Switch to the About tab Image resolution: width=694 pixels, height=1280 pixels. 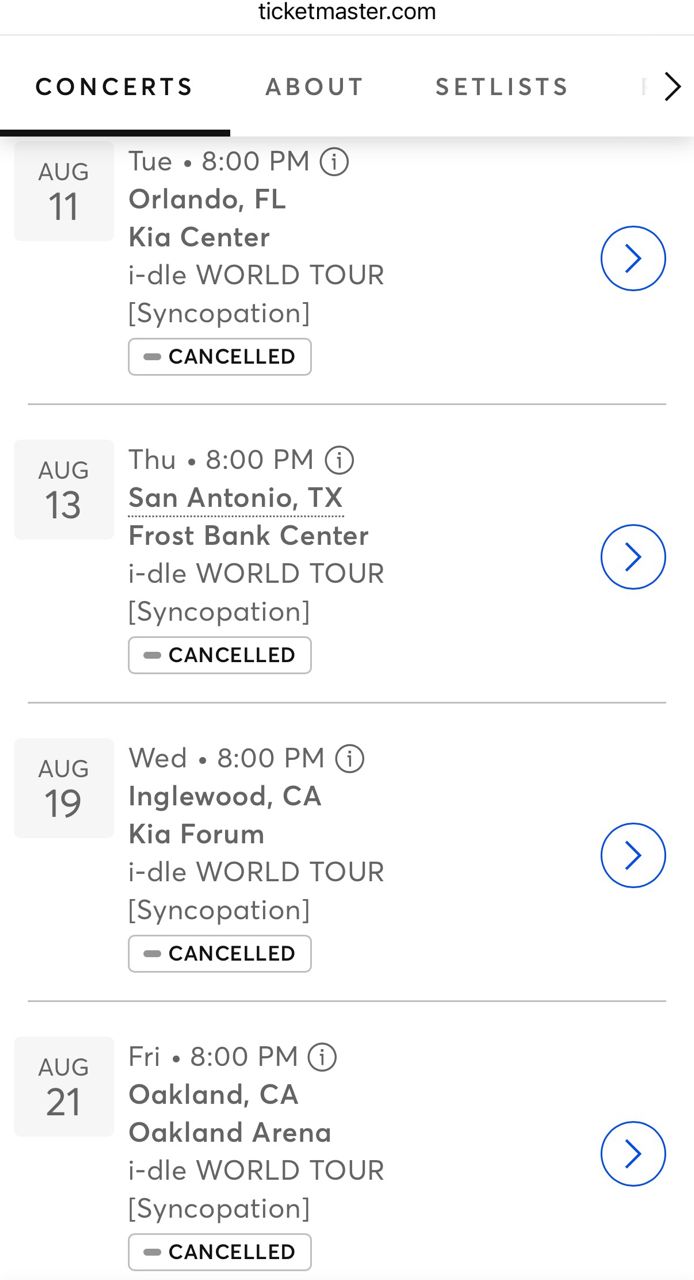pos(314,87)
